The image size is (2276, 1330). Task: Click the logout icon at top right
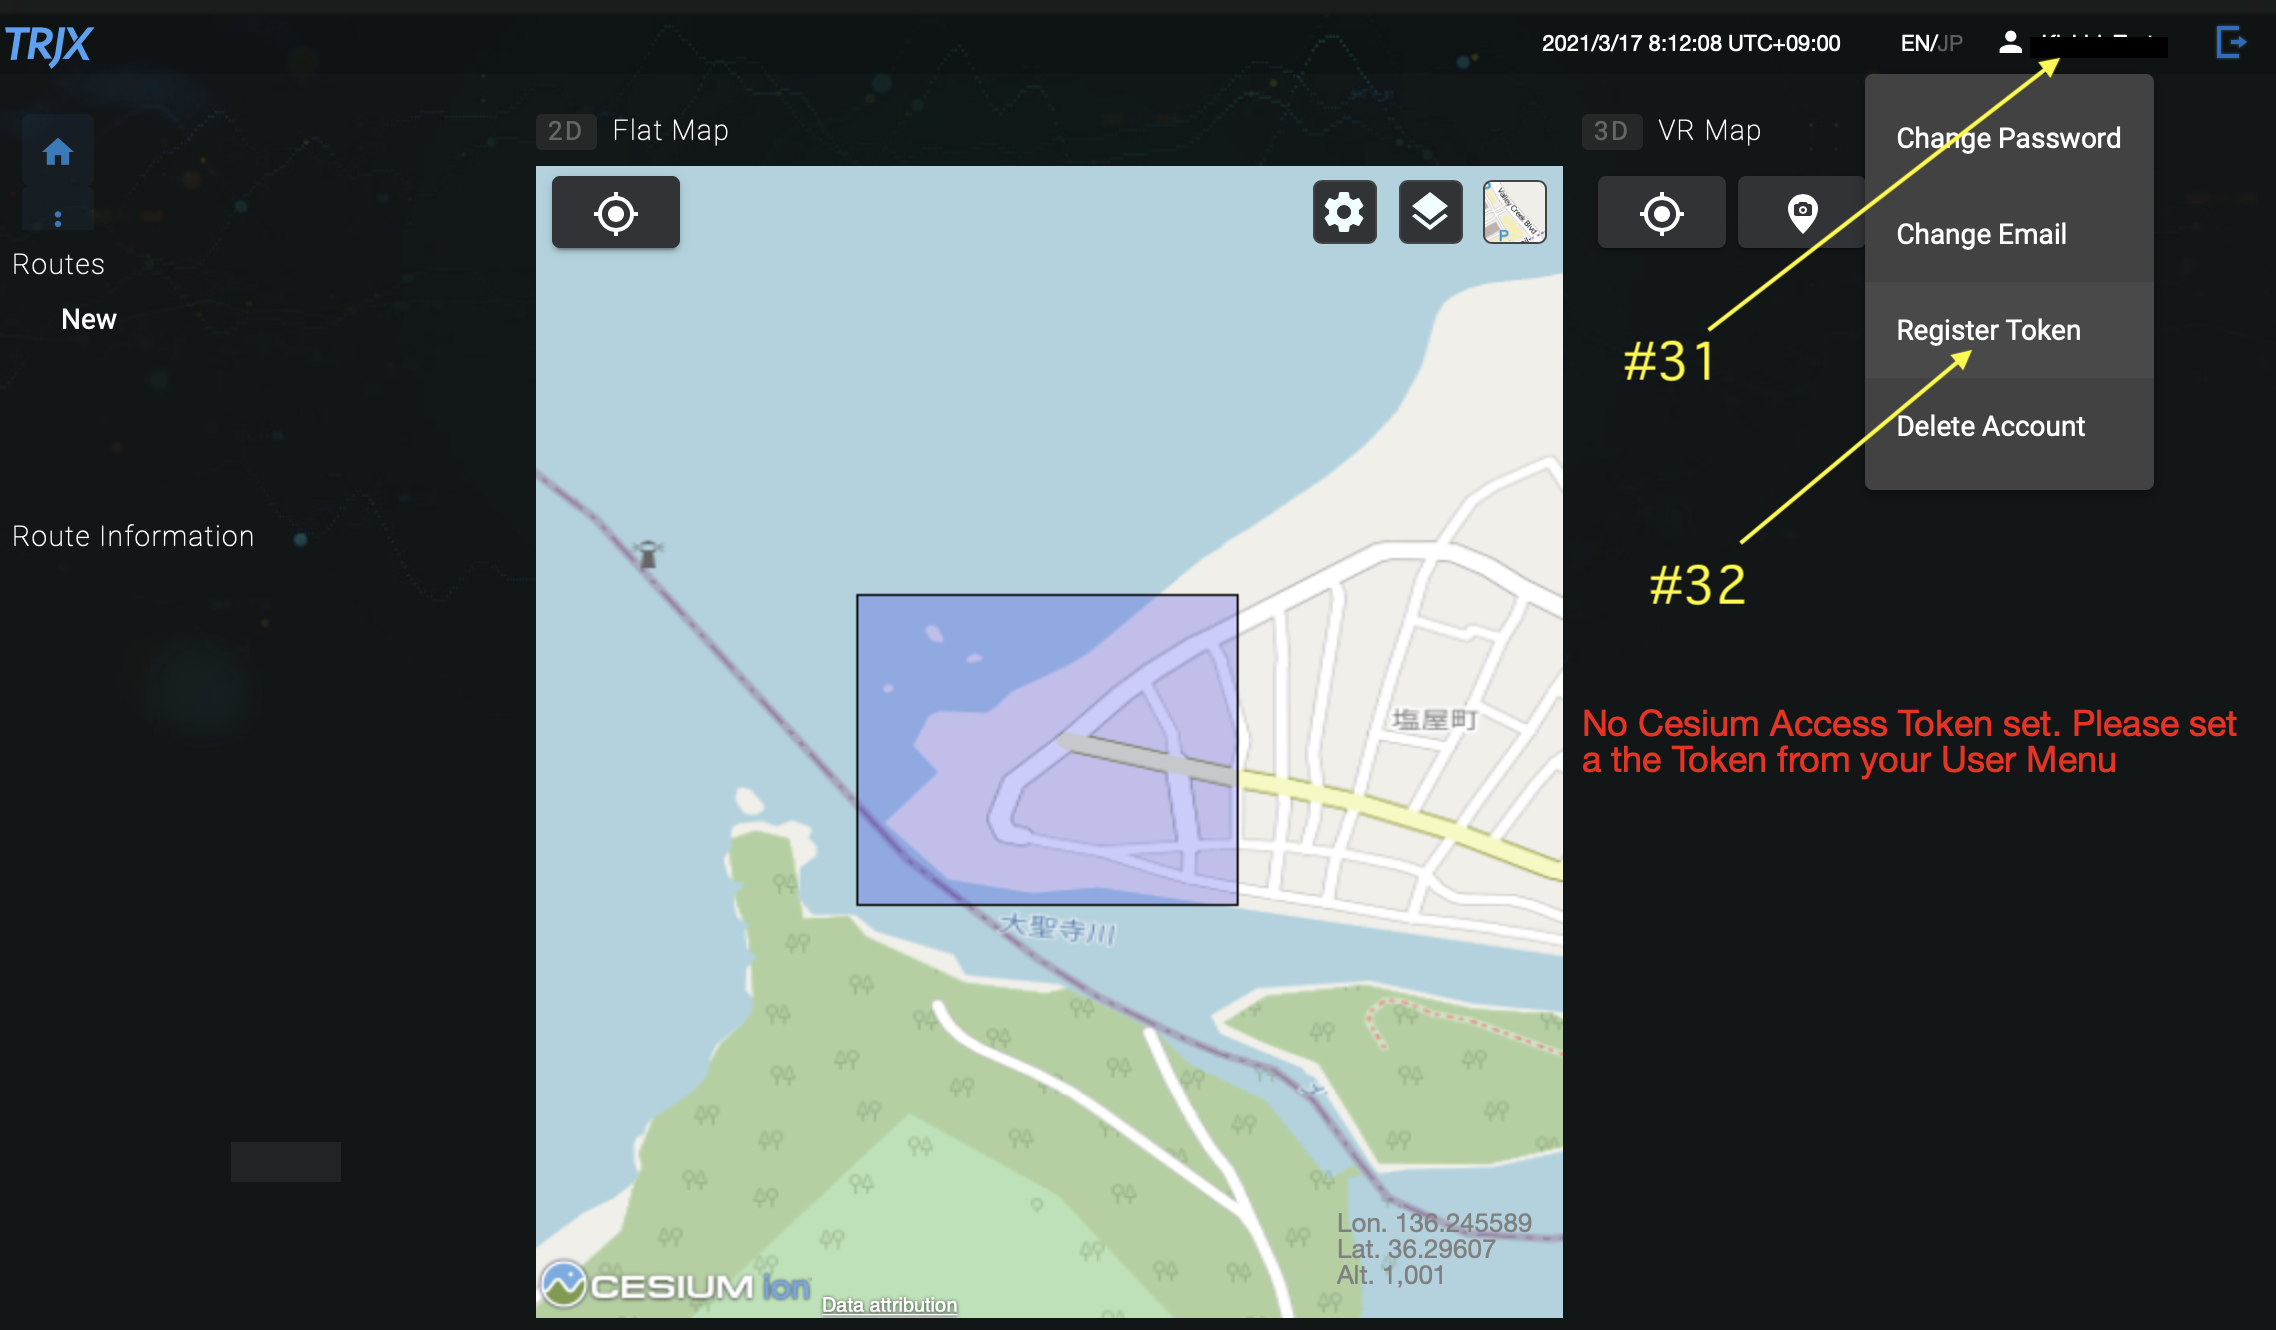[2232, 43]
